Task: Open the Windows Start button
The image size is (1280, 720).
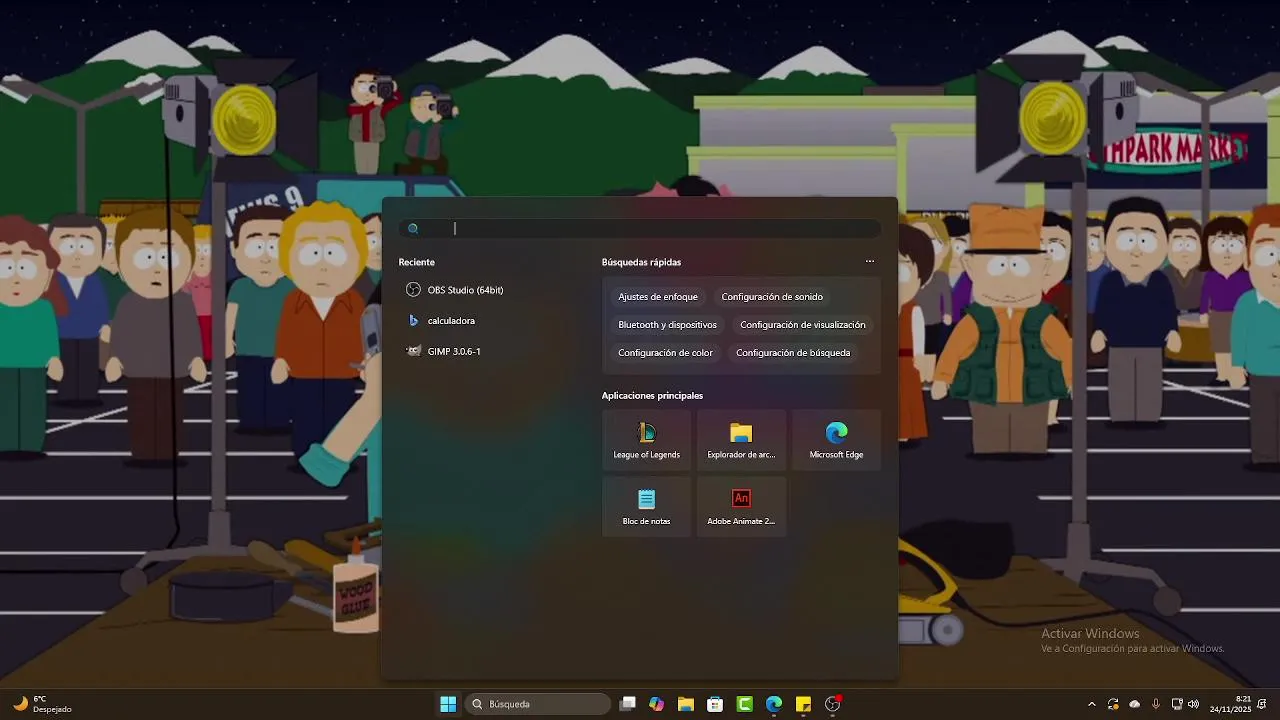Action: point(448,704)
